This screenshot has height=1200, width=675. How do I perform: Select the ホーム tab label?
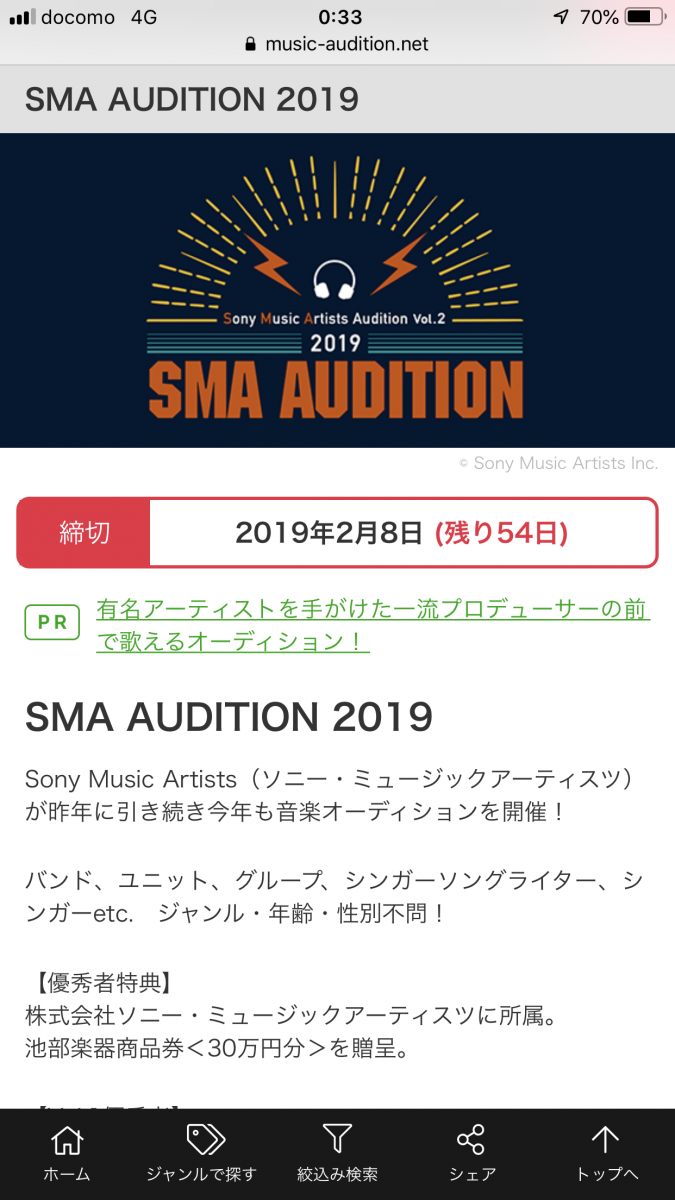(x=66, y=1174)
